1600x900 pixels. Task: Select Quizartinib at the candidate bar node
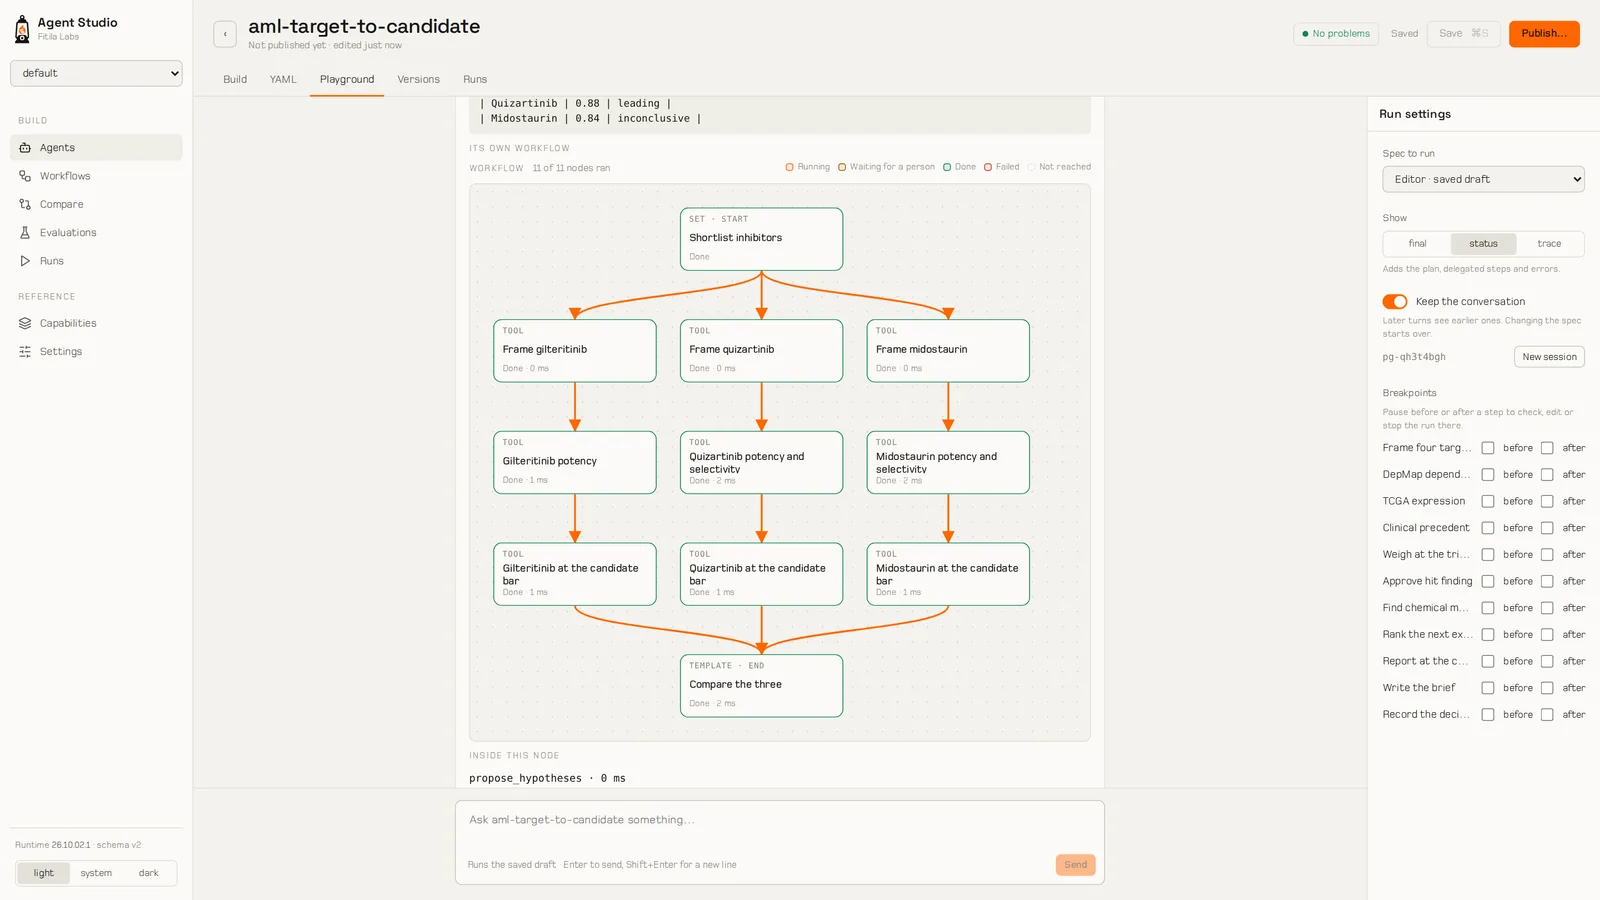(761, 574)
